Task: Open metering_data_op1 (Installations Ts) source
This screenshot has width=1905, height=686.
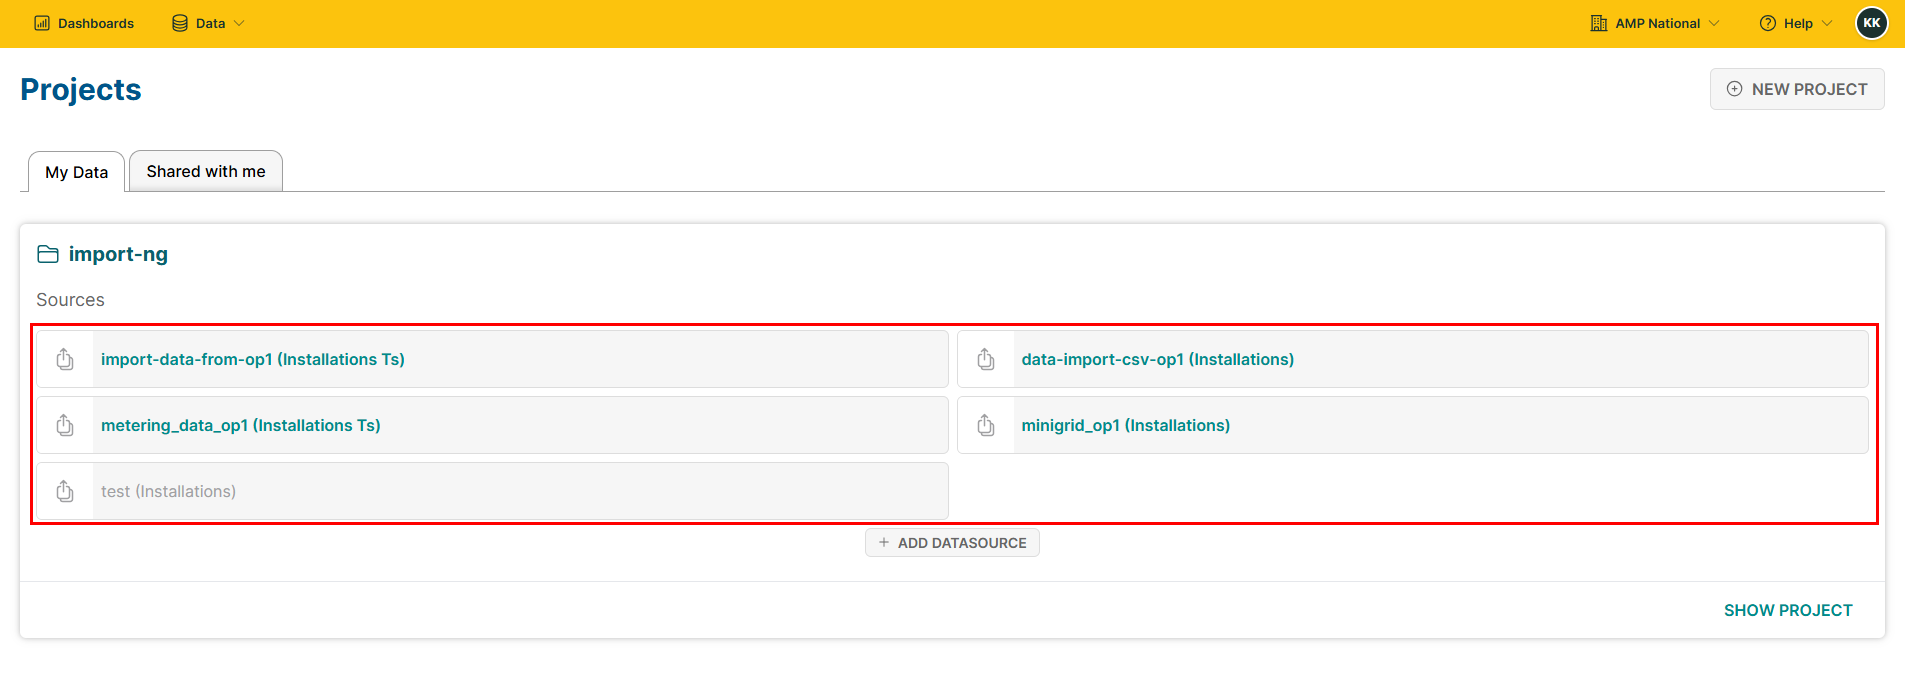Action: click(493, 425)
